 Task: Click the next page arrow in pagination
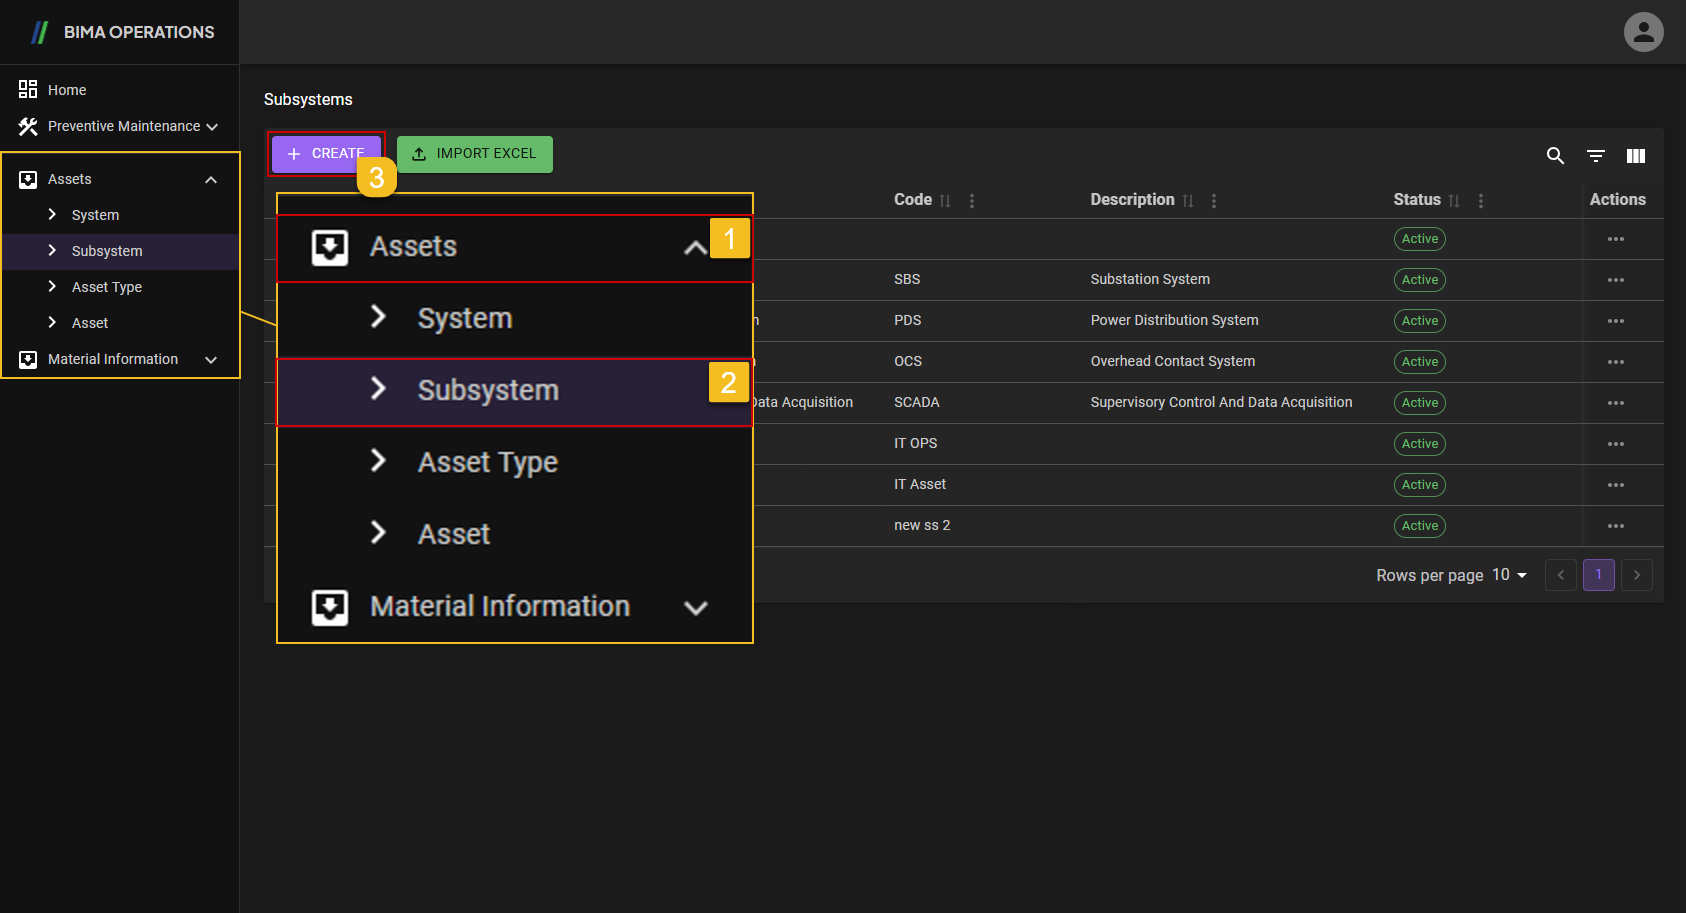(x=1637, y=575)
